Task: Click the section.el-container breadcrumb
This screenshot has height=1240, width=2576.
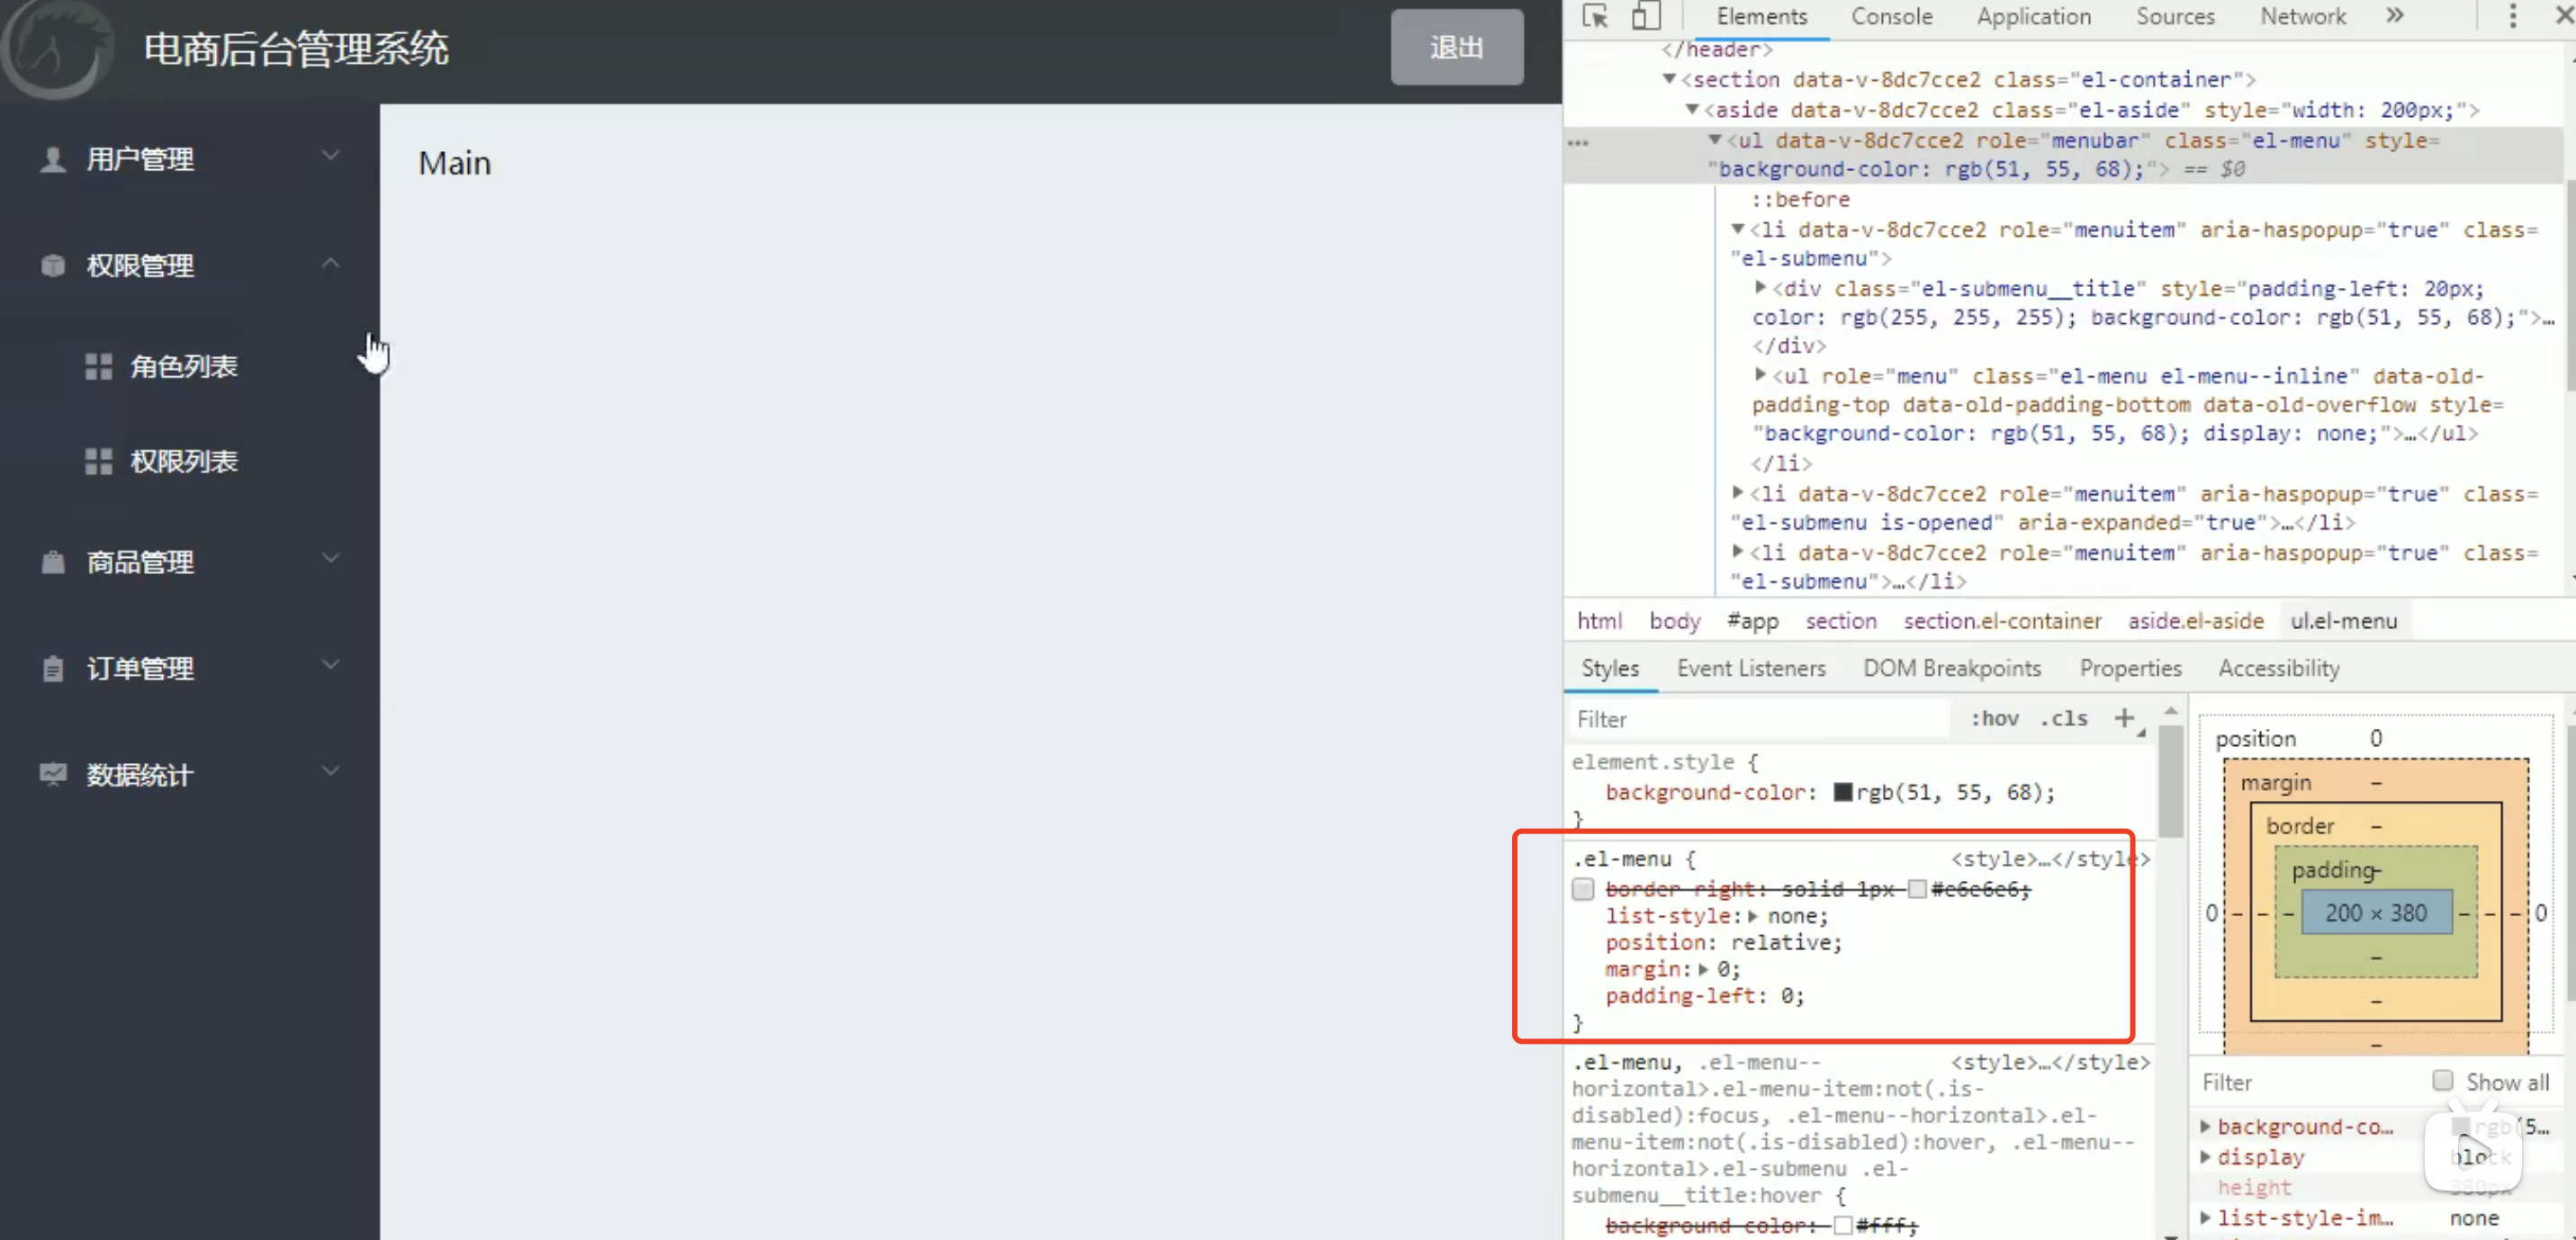Action: tap(2002, 621)
